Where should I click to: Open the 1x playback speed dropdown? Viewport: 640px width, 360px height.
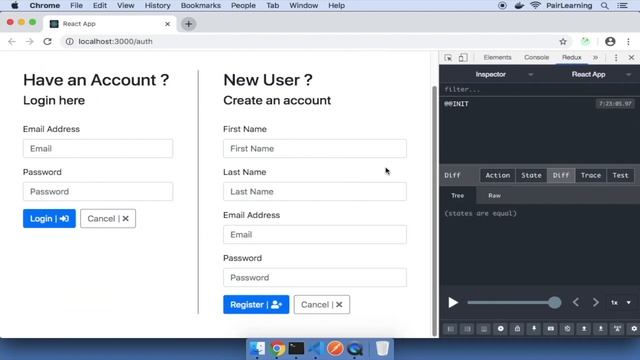pyautogui.click(x=620, y=302)
